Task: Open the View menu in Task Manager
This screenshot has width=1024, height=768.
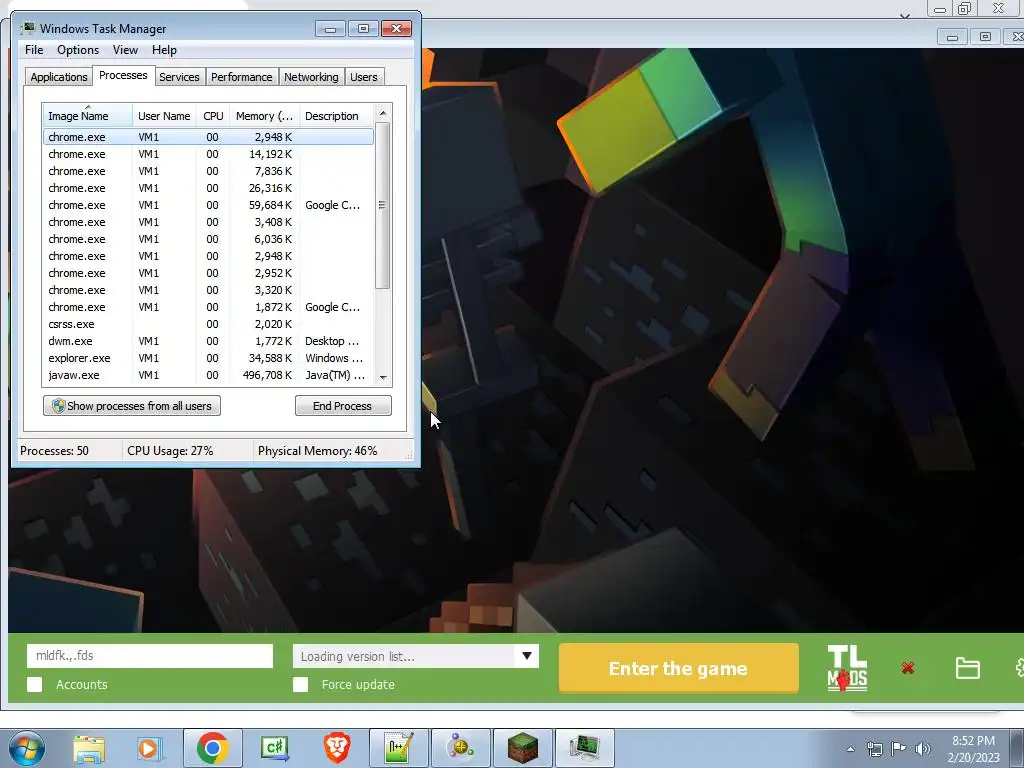Action: click(x=125, y=50)
